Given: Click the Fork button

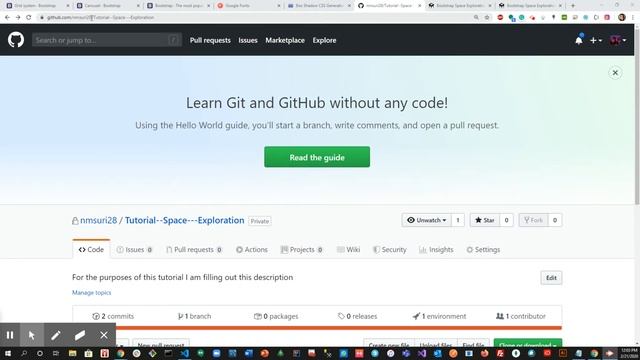Looking at the screenshot, I should 533,220.
